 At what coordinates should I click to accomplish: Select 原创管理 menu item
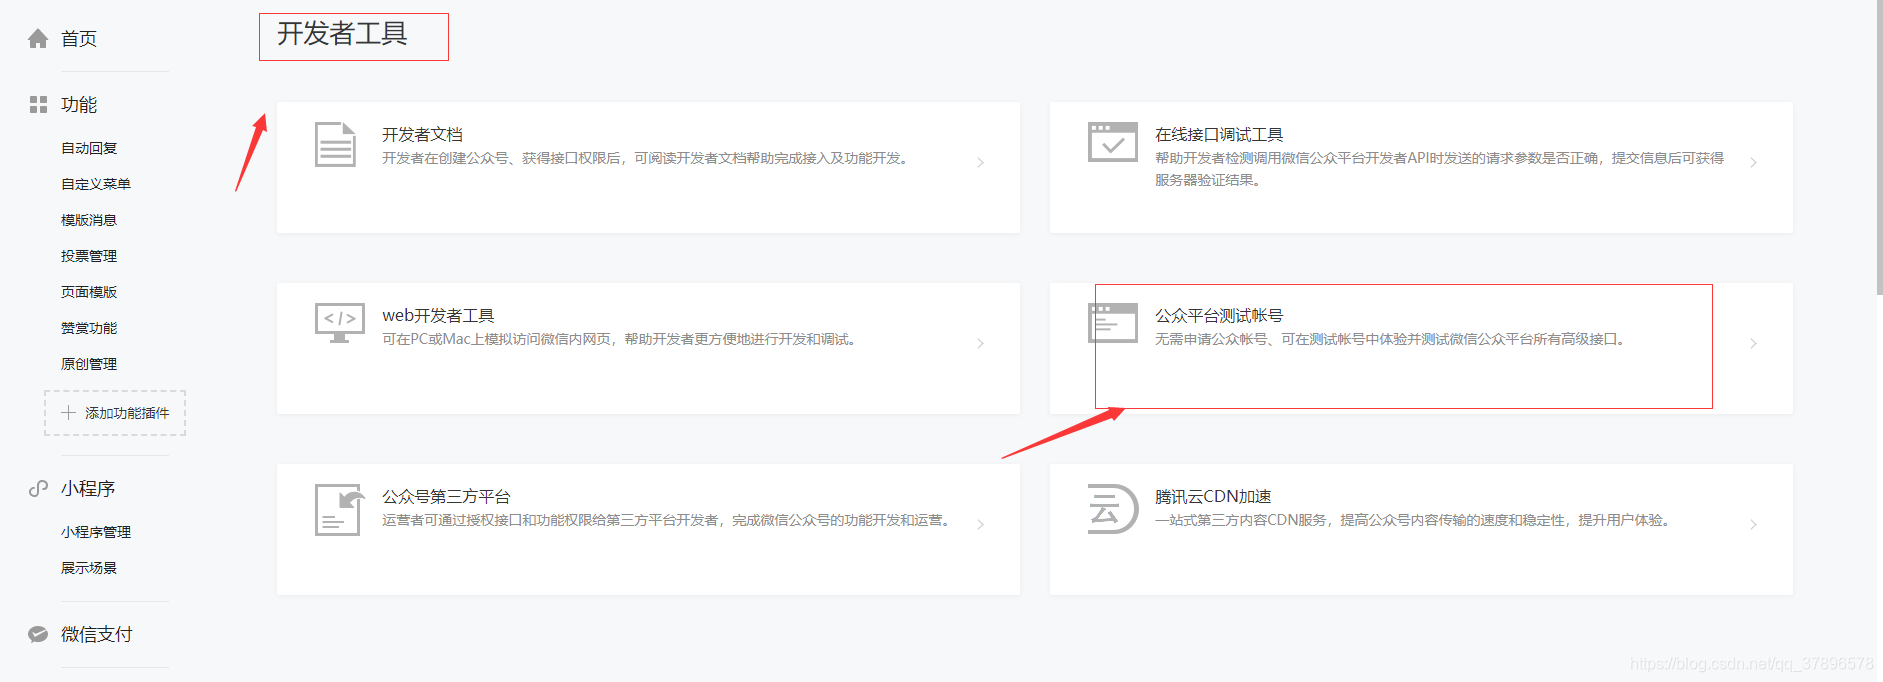pyautogui.click(x=89, y=364)
